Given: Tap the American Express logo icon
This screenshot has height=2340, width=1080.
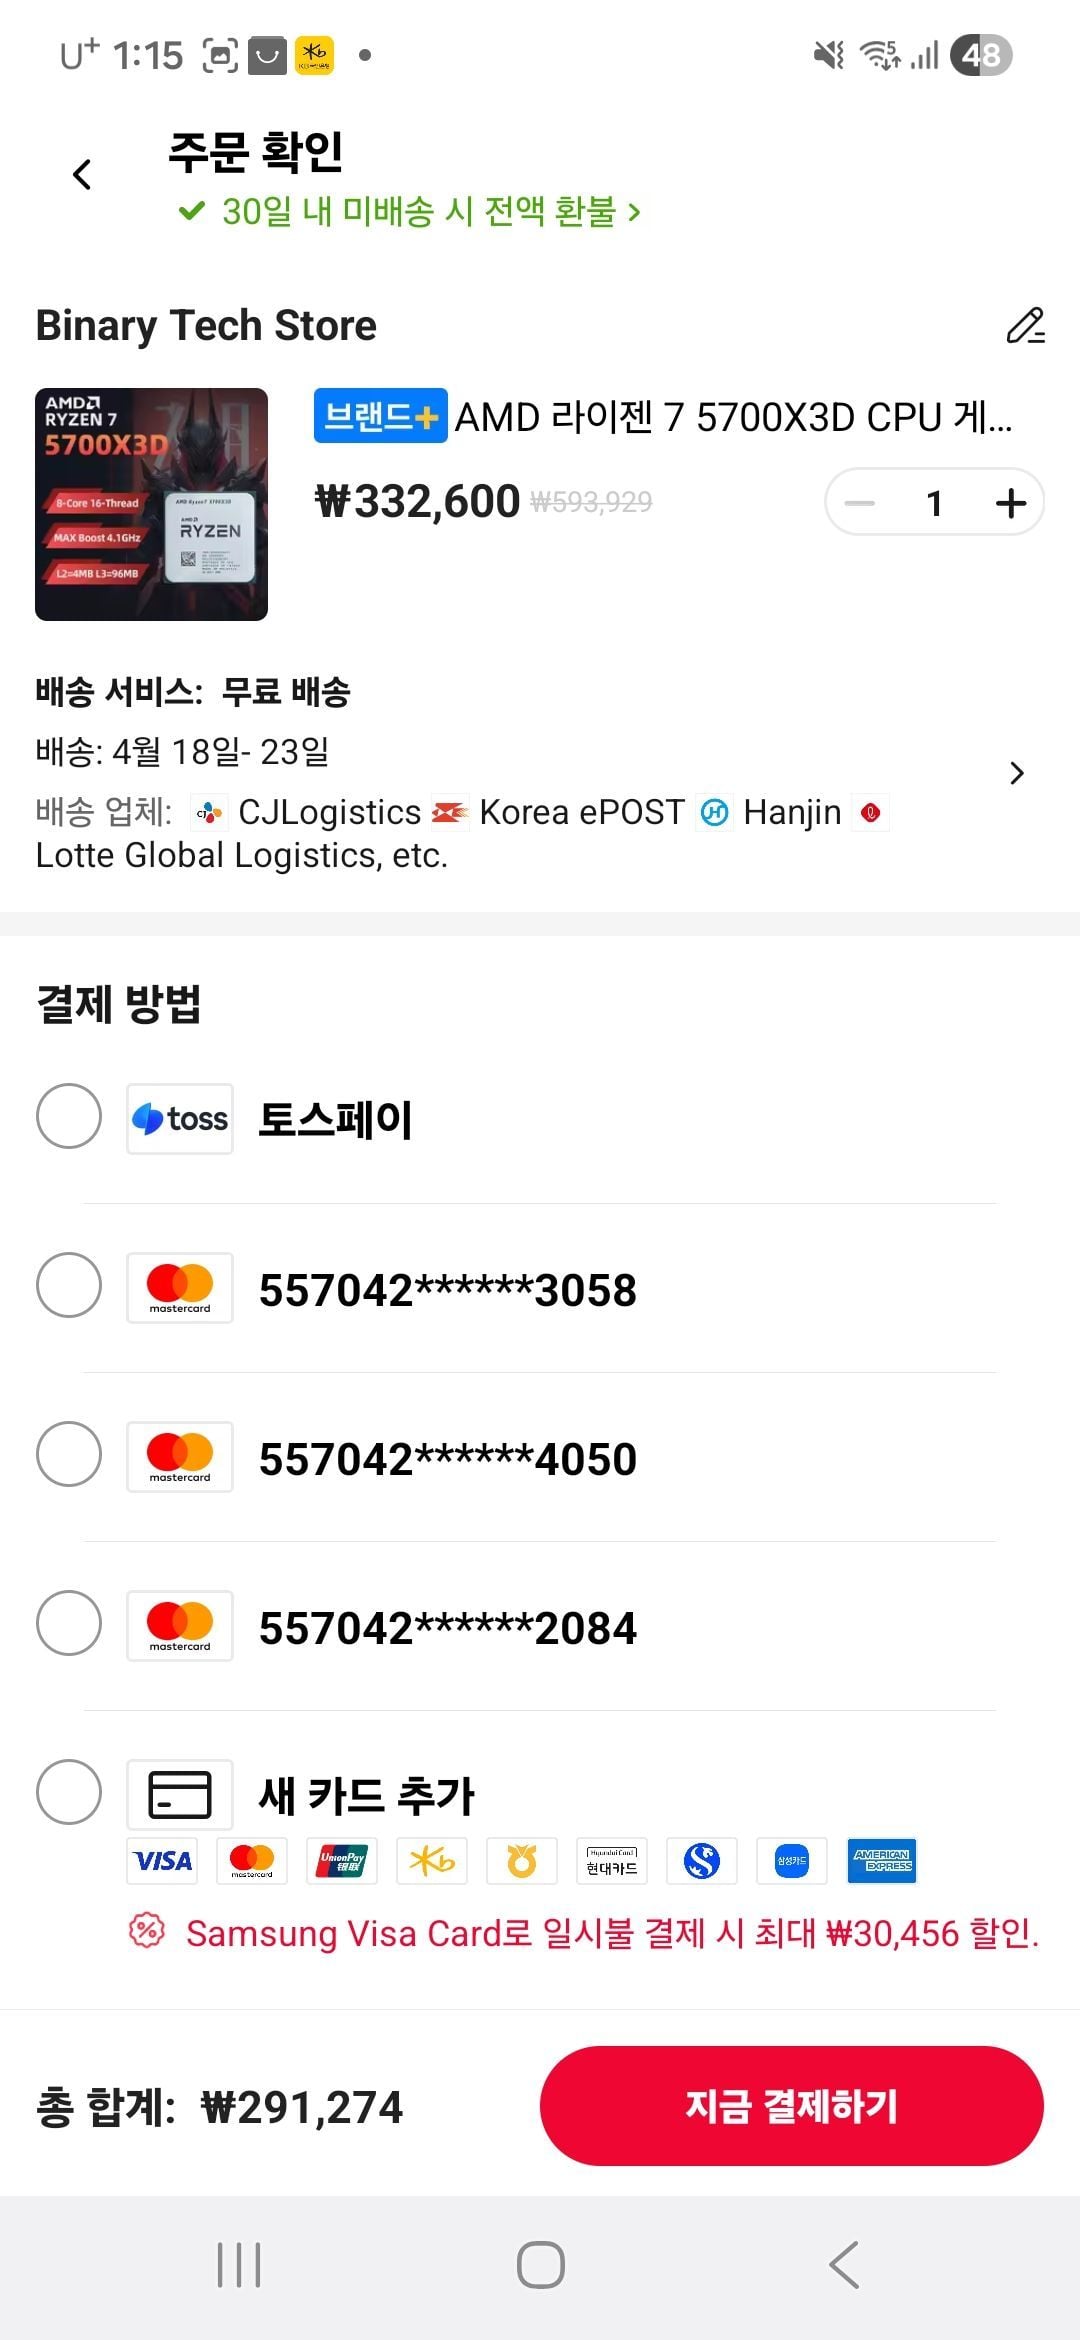Looking at the screenshot, I should click(882, 1861).
